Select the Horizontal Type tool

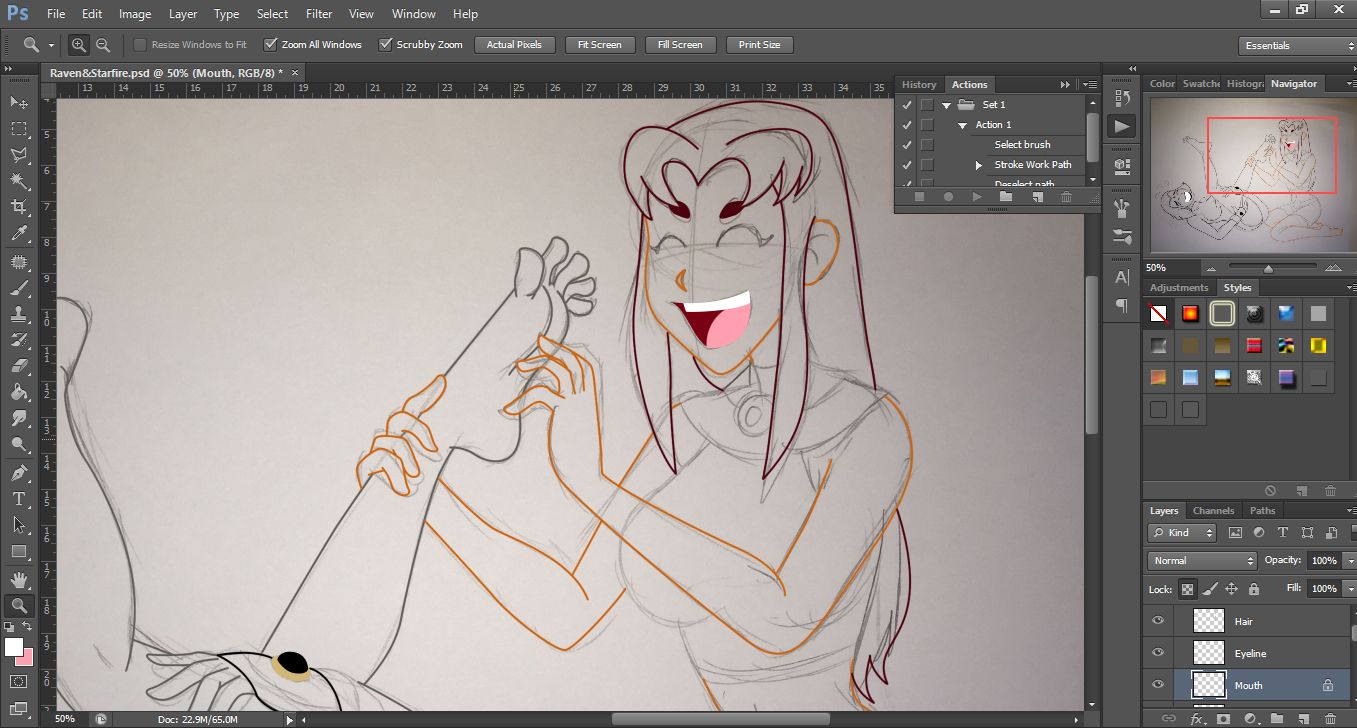19,499
